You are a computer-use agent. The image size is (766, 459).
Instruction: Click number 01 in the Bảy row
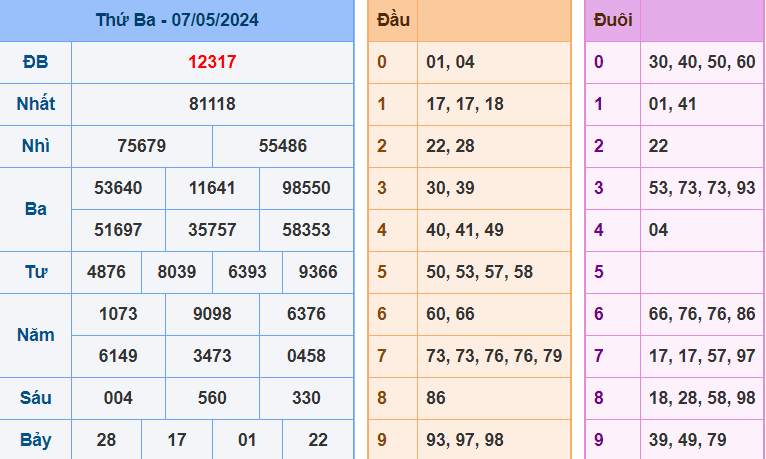click(247, 440)
